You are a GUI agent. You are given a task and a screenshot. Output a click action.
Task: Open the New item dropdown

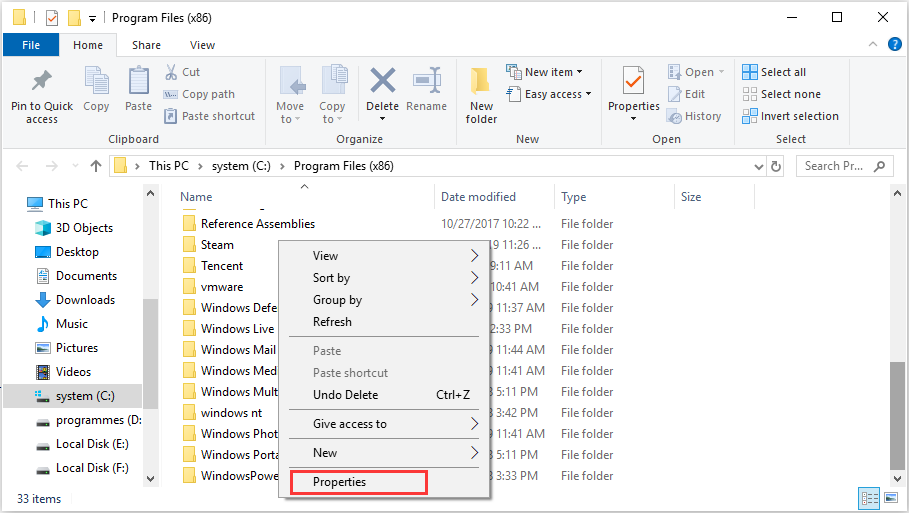pyautogui.click(x=545, y=72)
